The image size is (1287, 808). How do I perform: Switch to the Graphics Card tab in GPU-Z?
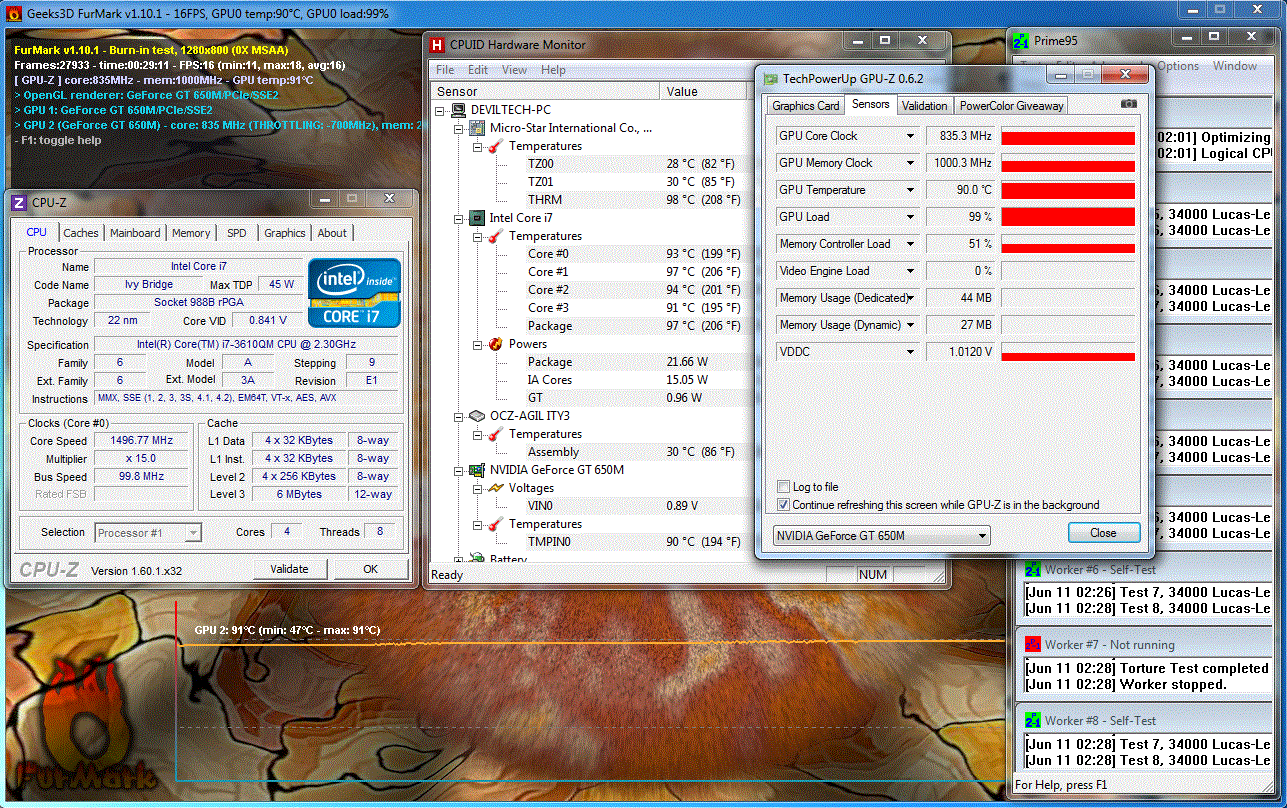pyautogui.click(x=805, y=105)
